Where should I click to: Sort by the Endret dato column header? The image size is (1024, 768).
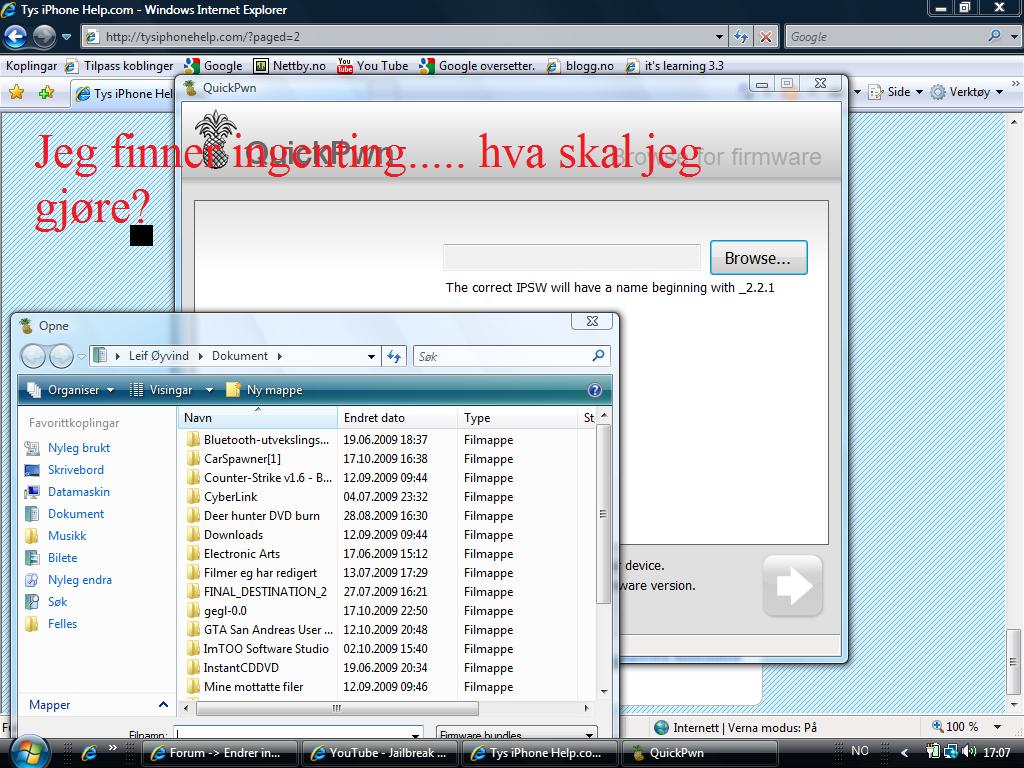(397, 418)
